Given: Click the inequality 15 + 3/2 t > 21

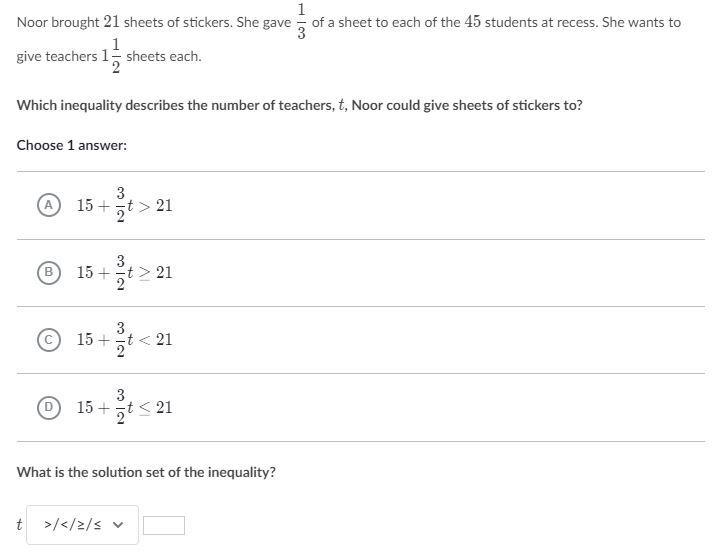Looking at the screenshot, I should pos(124,205).
